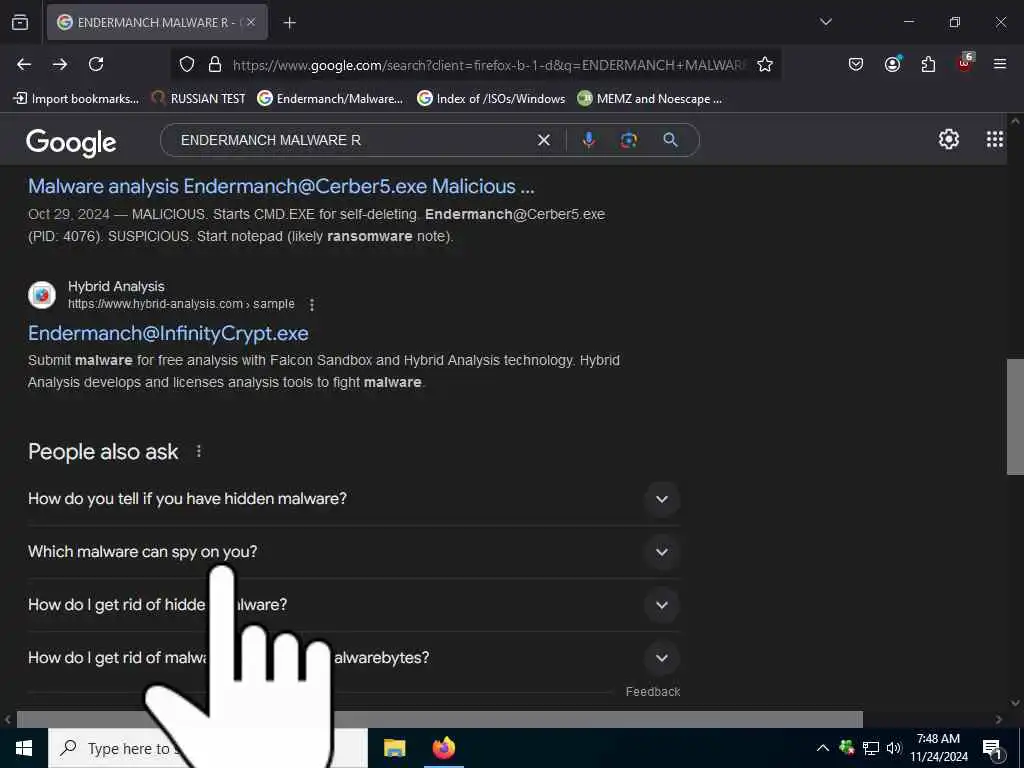This screenshot has width=1024, height=768.
Task: Open volume control tray icon
Action: coord(893,748)
